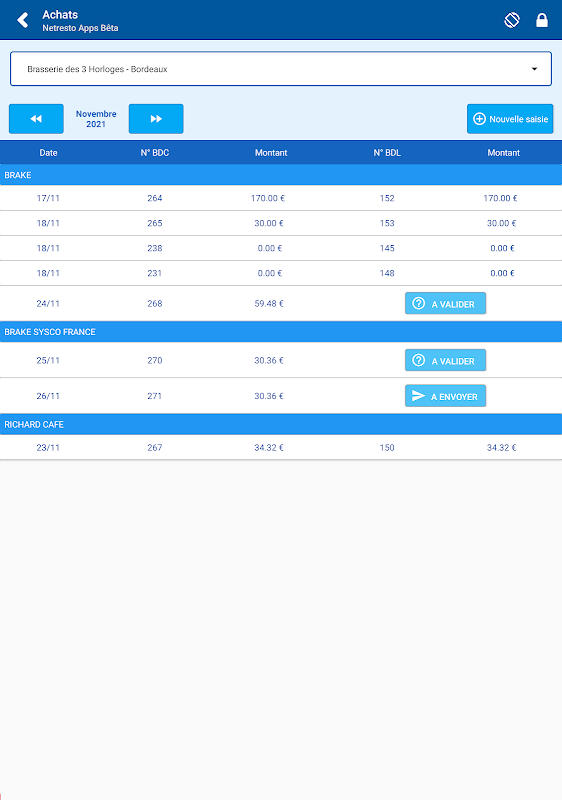Viewport: 562px width, 800px height.
Task: Go to previous month with rewind button
Action: pyautogui.click(x=36, y=119)
